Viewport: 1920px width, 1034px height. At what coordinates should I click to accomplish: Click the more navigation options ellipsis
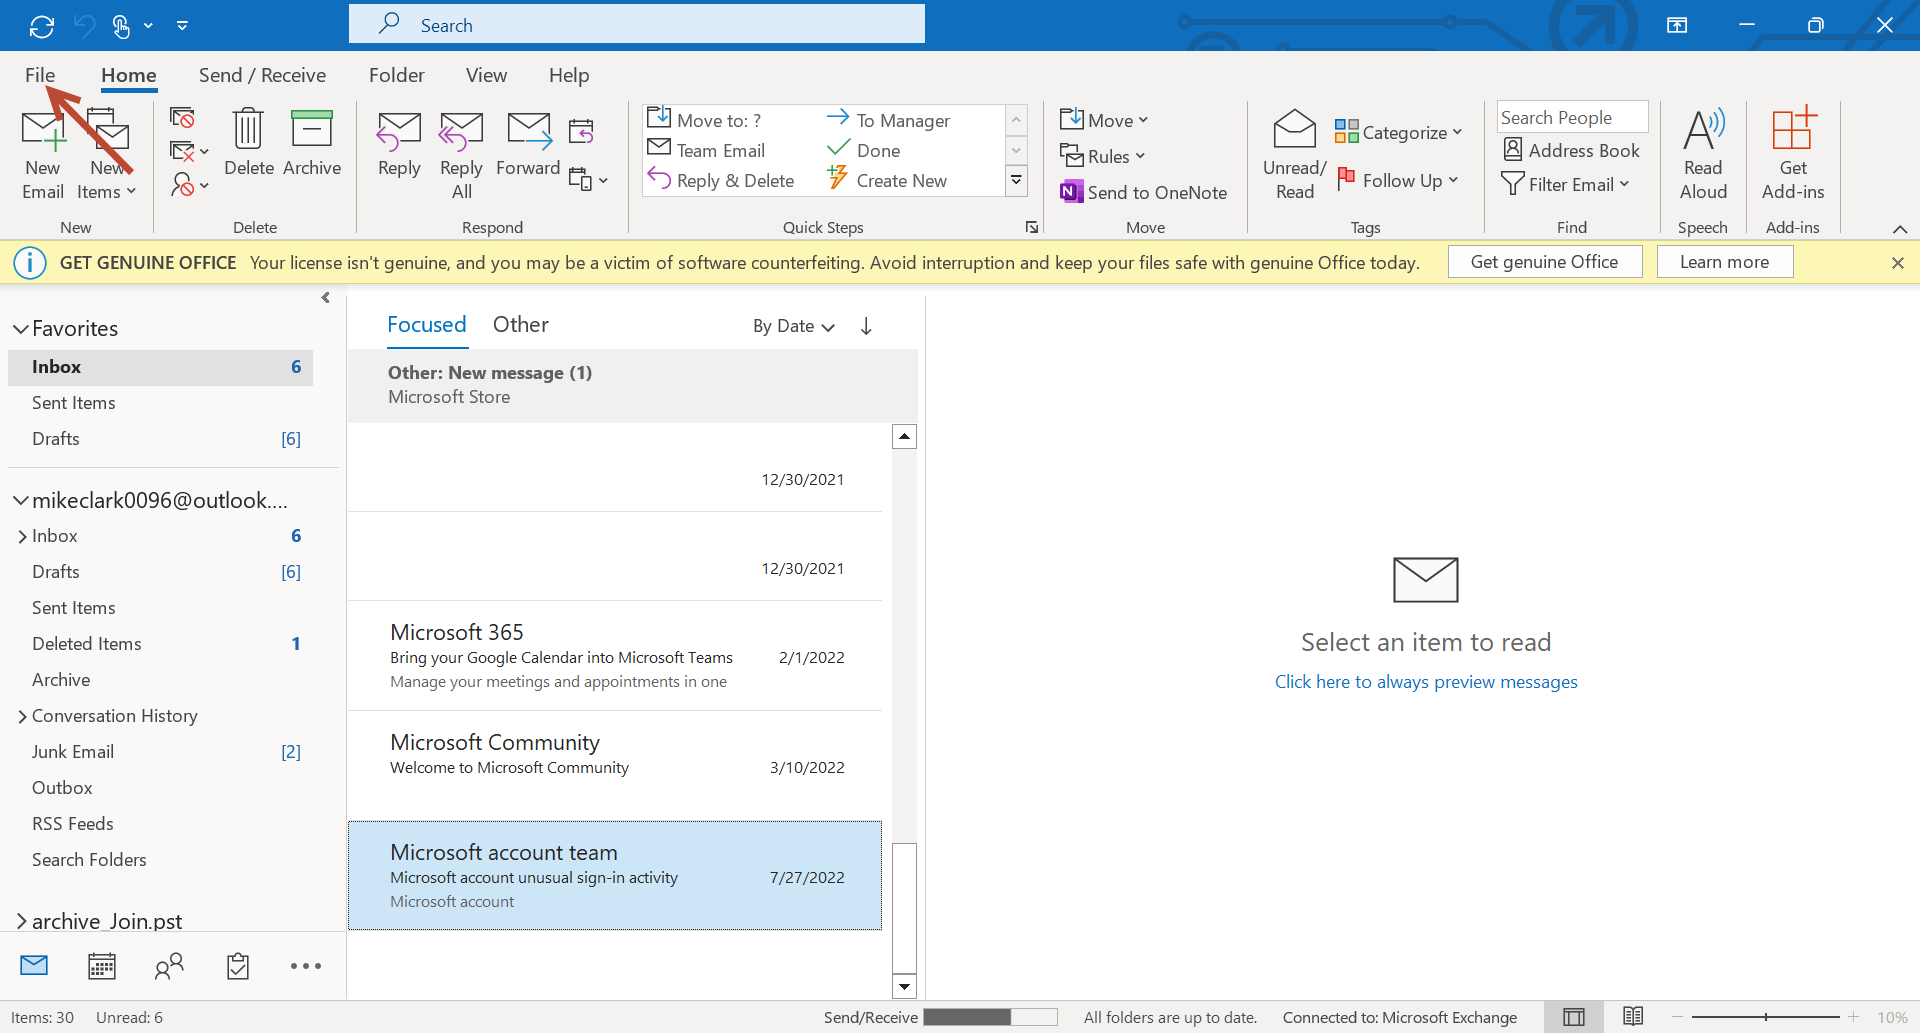[306, 966]
